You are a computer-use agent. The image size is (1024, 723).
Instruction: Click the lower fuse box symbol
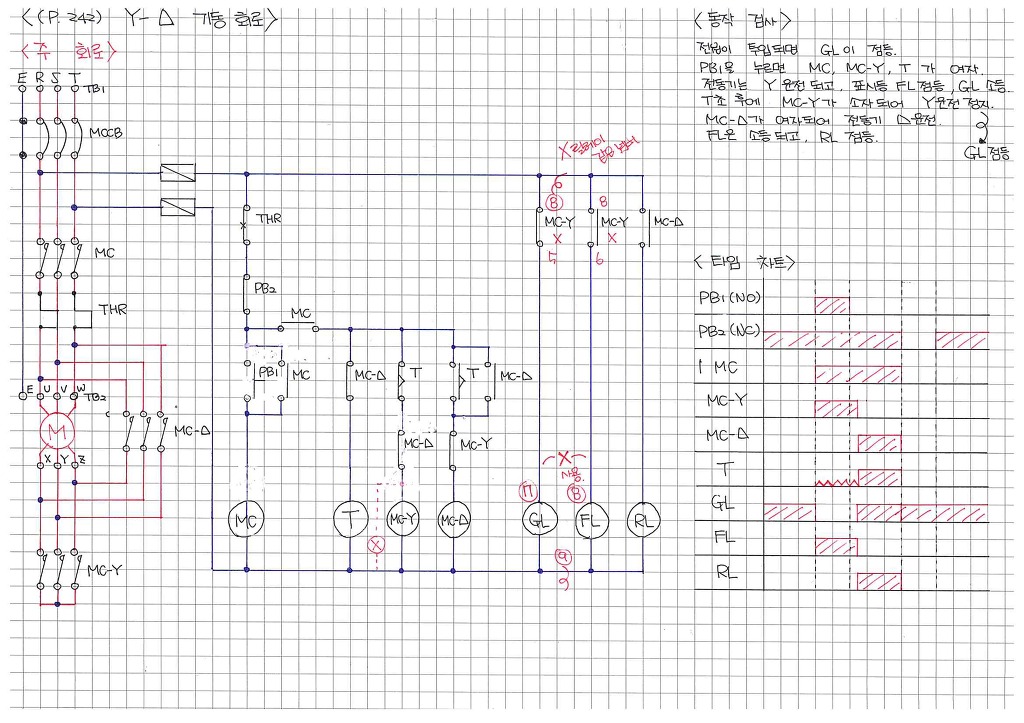pos(178,208)
